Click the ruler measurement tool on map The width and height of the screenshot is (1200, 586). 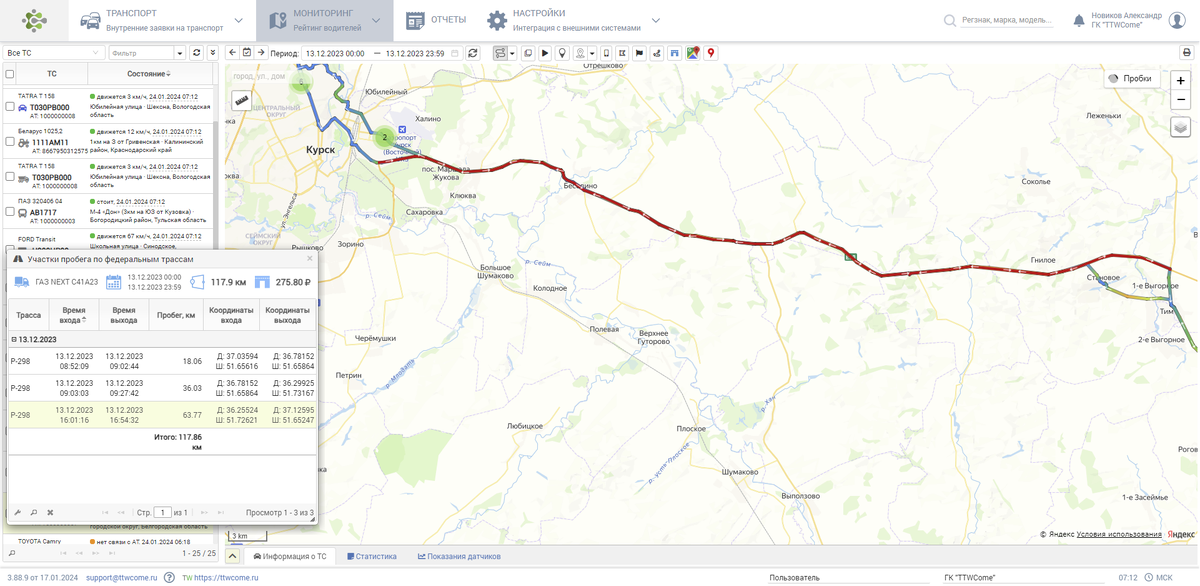tap(241, 100)
